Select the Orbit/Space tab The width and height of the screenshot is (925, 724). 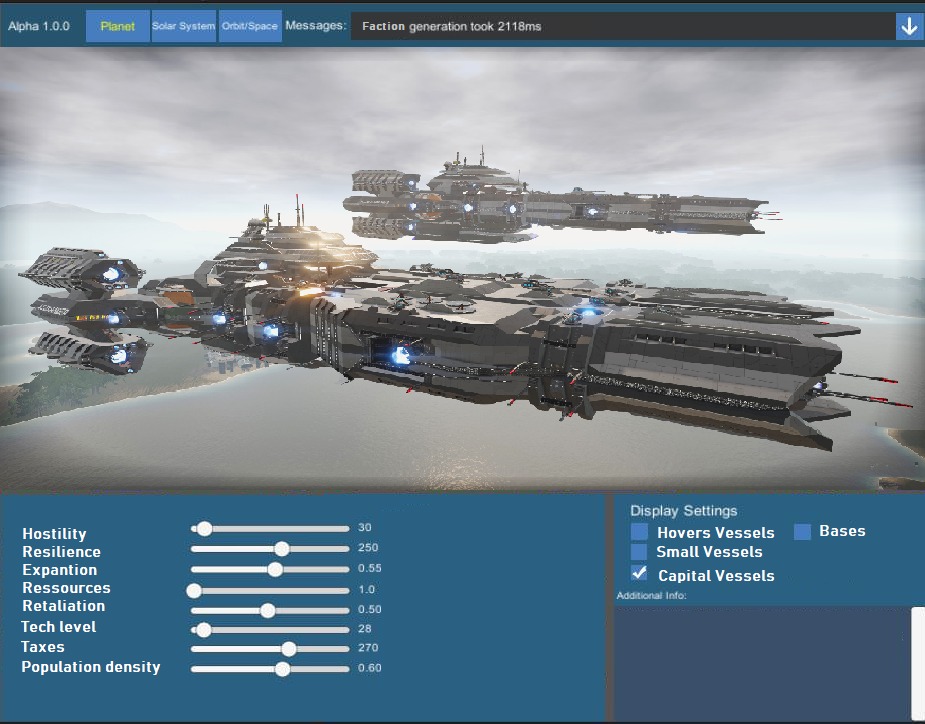250,27
